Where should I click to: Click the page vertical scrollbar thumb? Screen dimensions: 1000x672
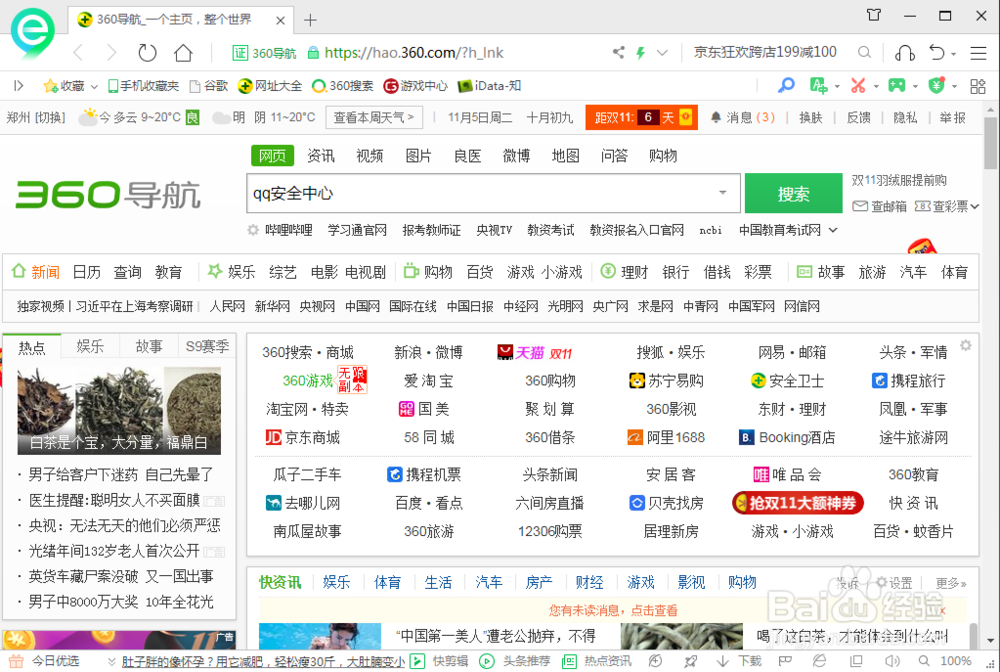[990, 143]
